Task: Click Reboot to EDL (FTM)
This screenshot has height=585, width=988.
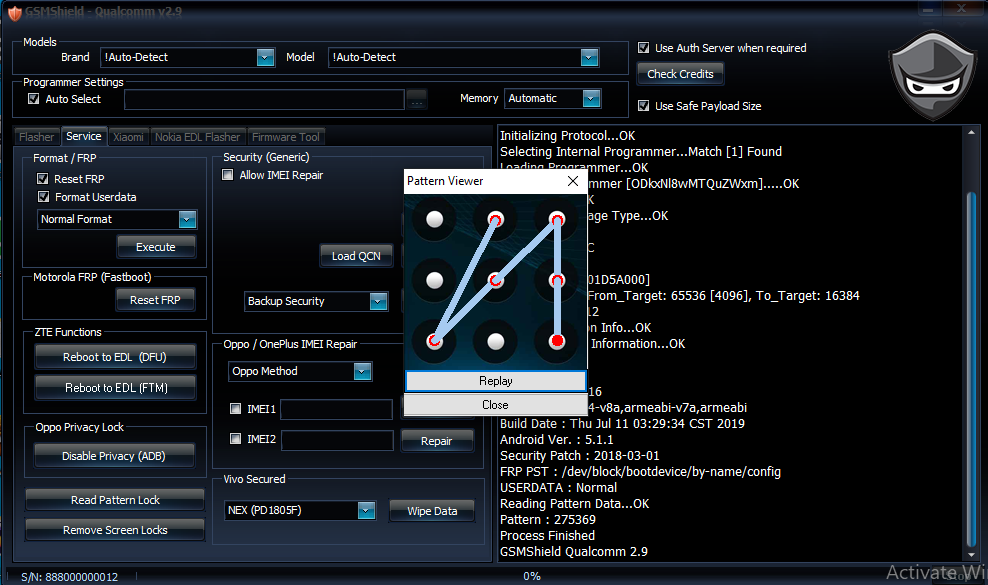Action: [x=116, y=388]
